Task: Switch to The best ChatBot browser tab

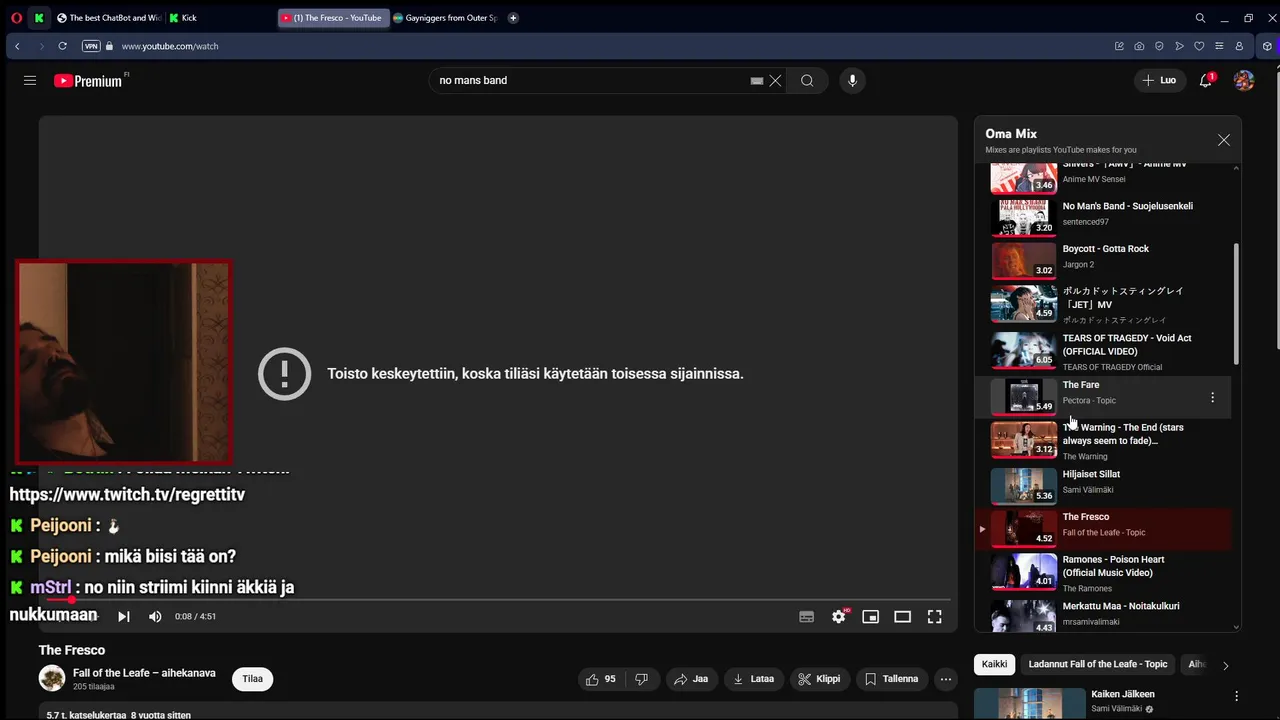Action: [x=108, y=18]
